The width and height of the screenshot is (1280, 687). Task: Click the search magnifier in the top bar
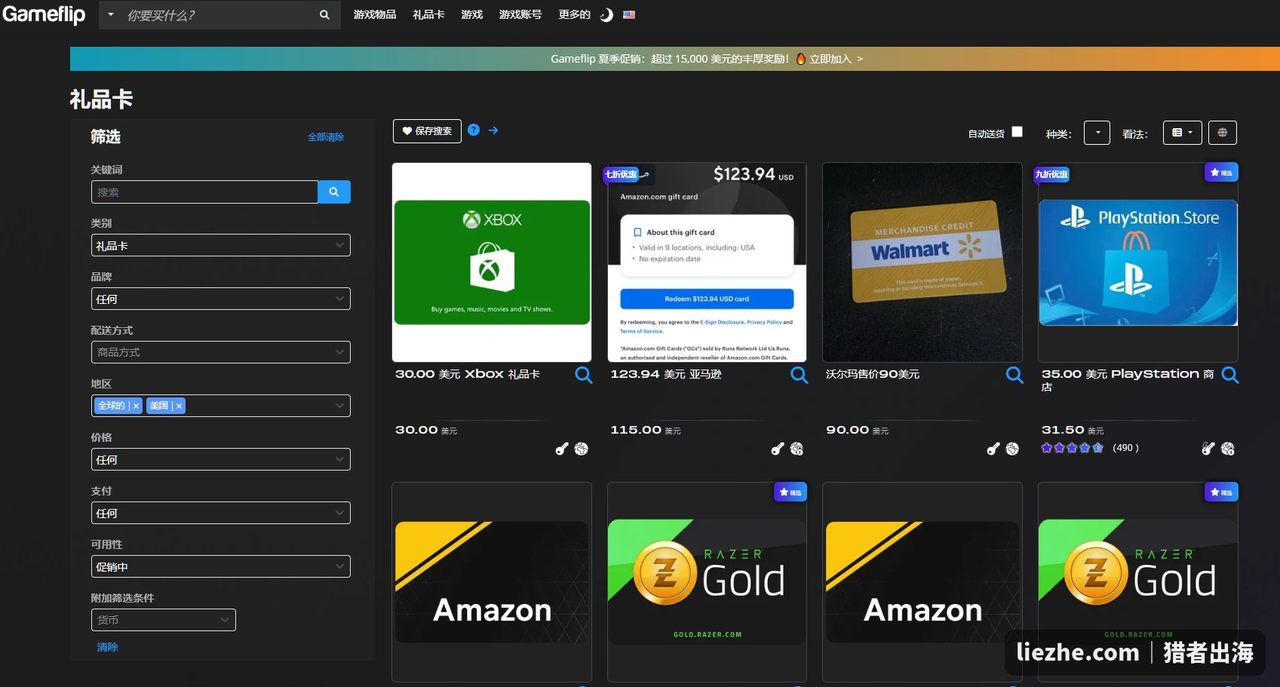[x=324, y=15]
